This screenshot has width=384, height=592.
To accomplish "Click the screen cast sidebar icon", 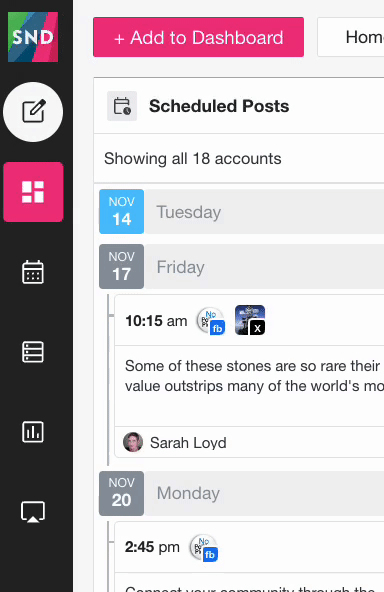I will click(x=33, y=512).
